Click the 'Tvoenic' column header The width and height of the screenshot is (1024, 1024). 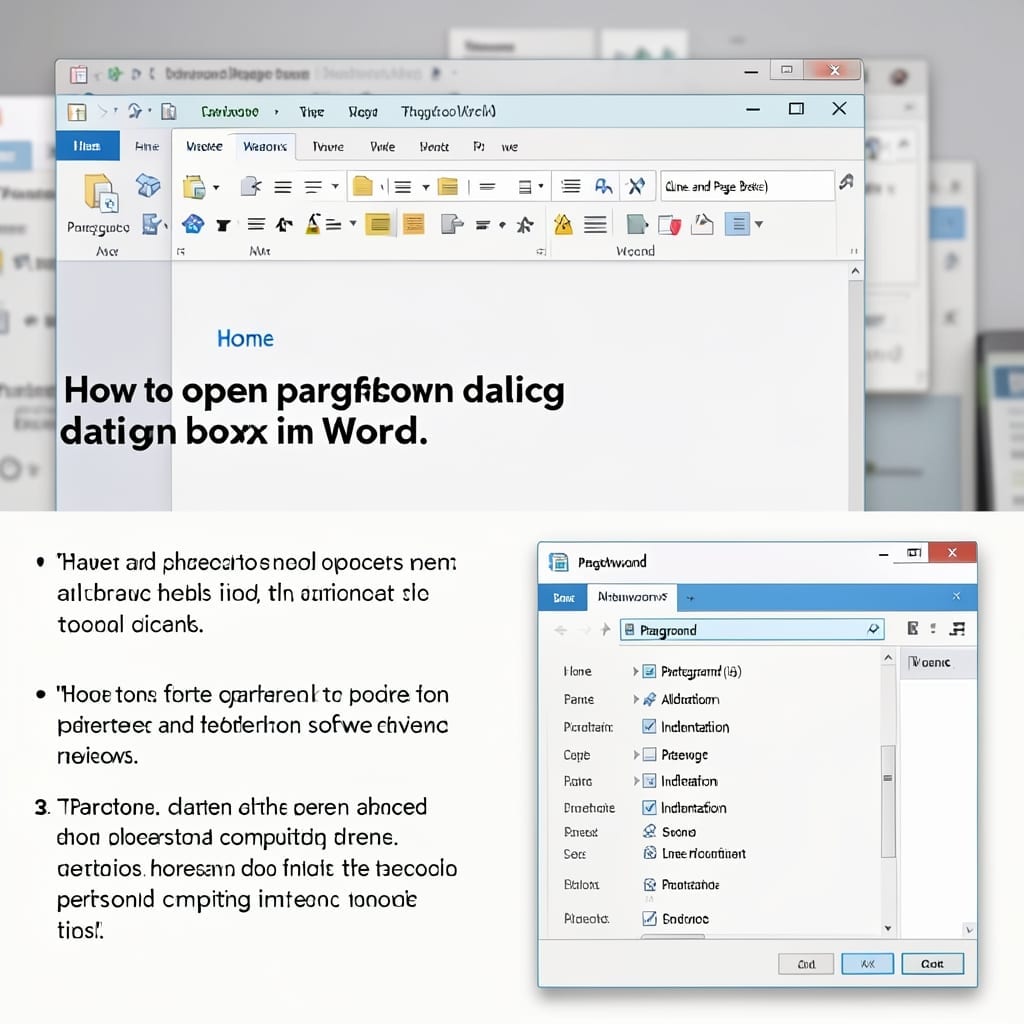click(x=938, y=662)
